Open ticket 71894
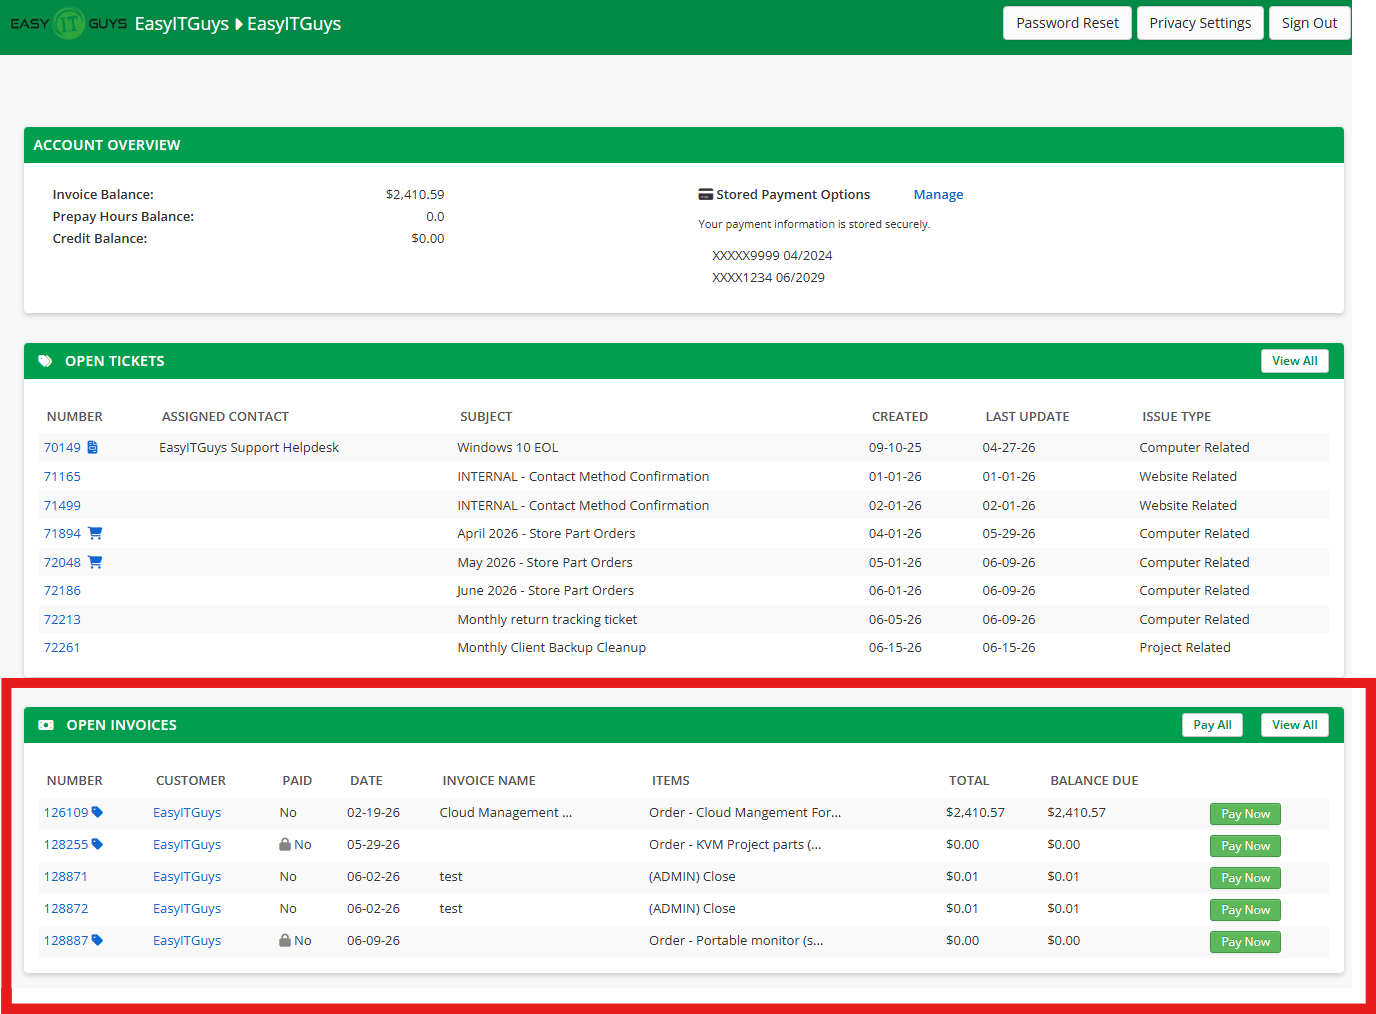Screen dimensions: 1376x1014 [62, 533]
